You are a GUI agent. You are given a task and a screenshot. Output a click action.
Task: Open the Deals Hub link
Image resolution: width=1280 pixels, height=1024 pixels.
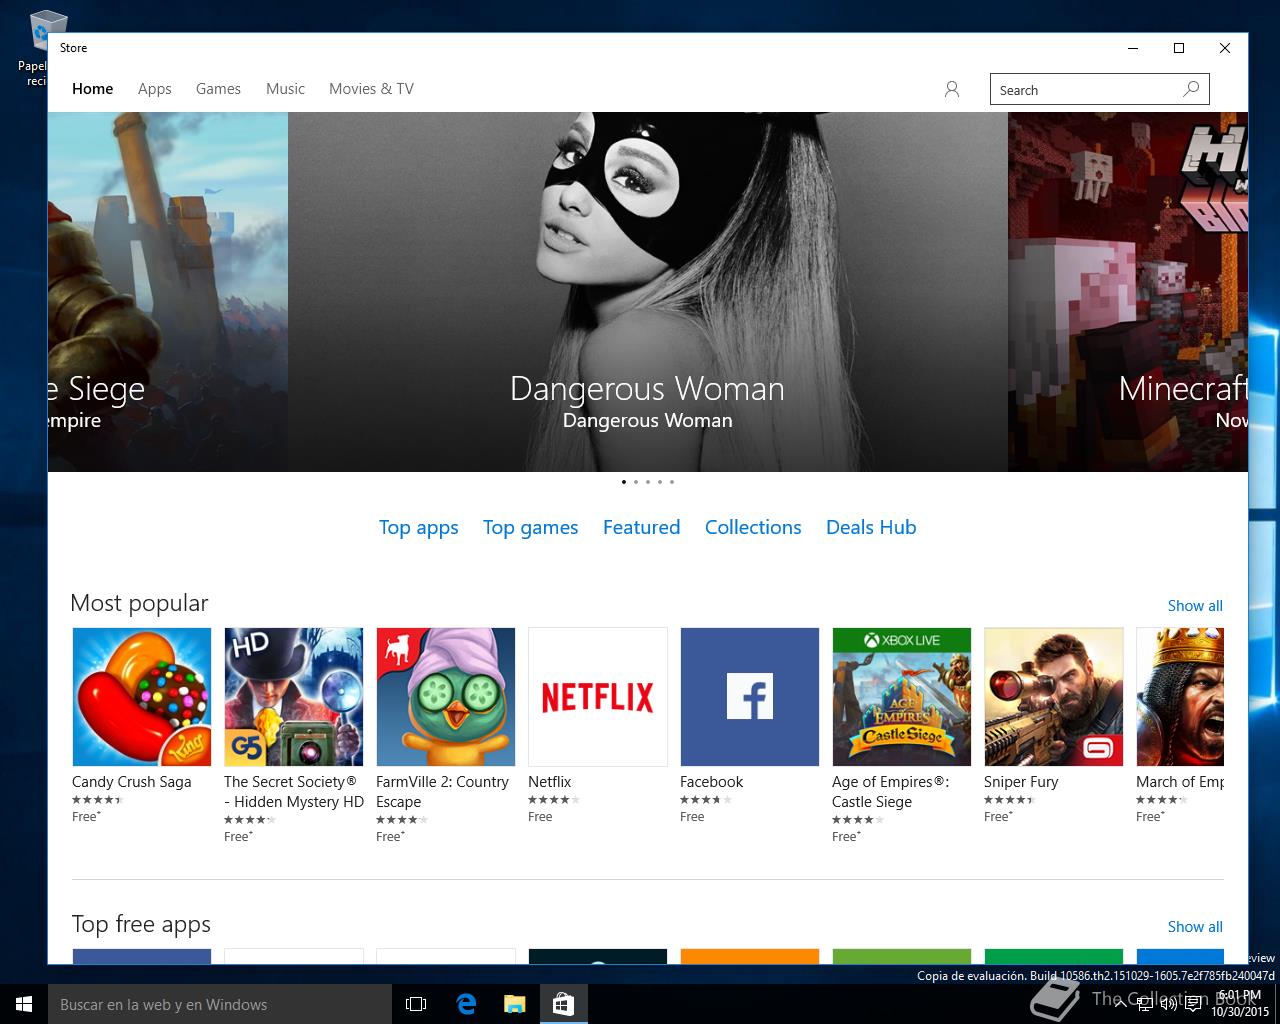(871, 527)
